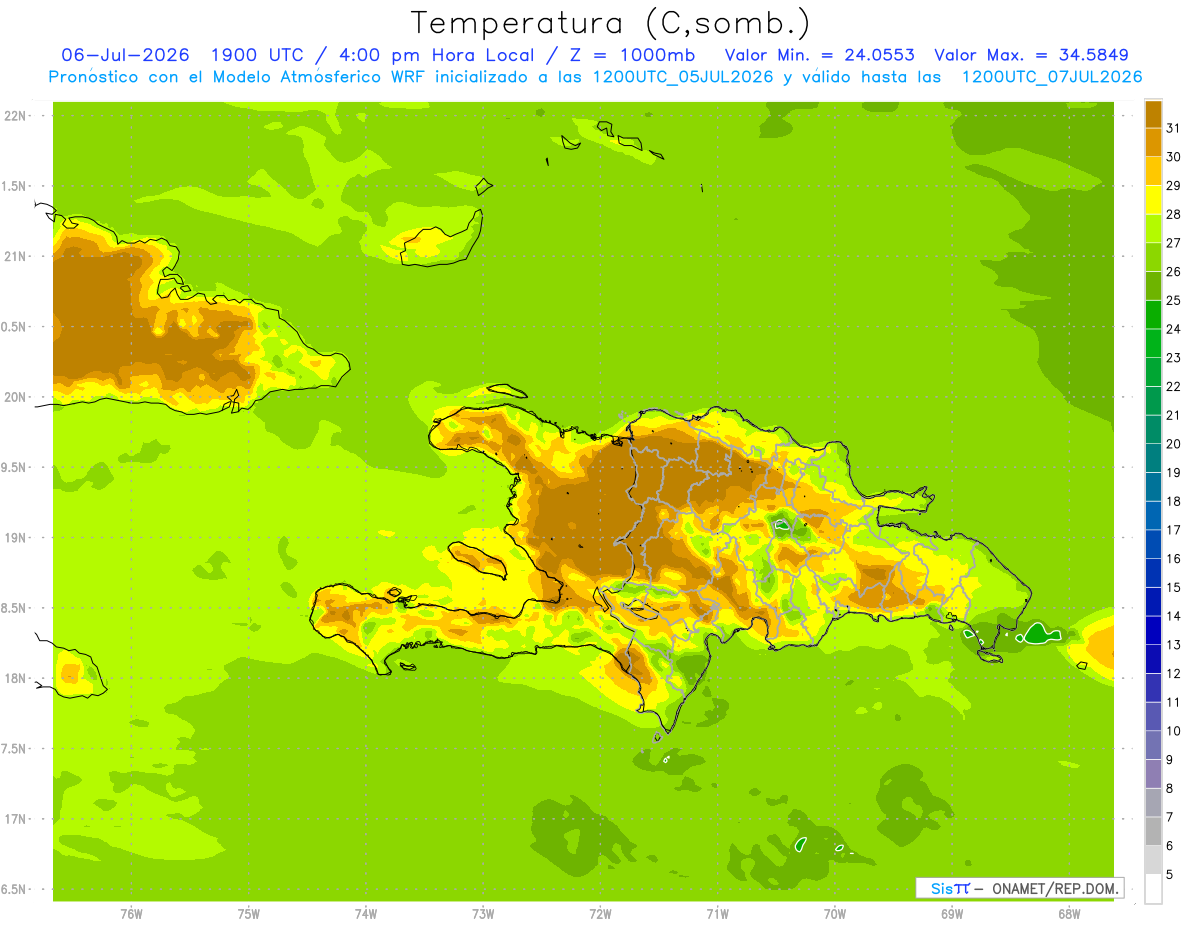Click the date text "06-Jul-2026"

pyautogui.click(x=127, y=55)
